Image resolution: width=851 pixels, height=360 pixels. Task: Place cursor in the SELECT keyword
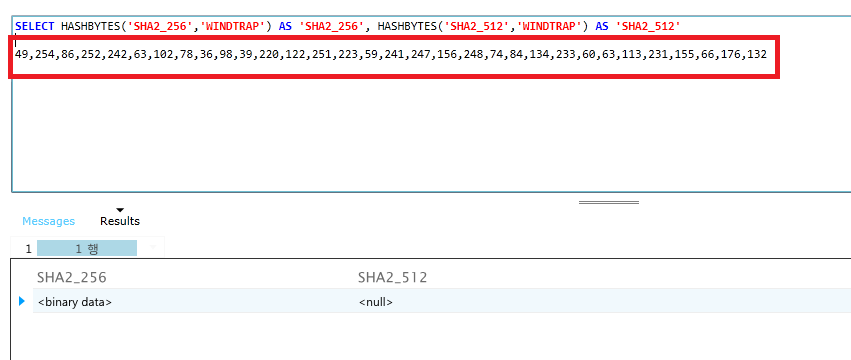pyautogui.click(x=35, y=26)
